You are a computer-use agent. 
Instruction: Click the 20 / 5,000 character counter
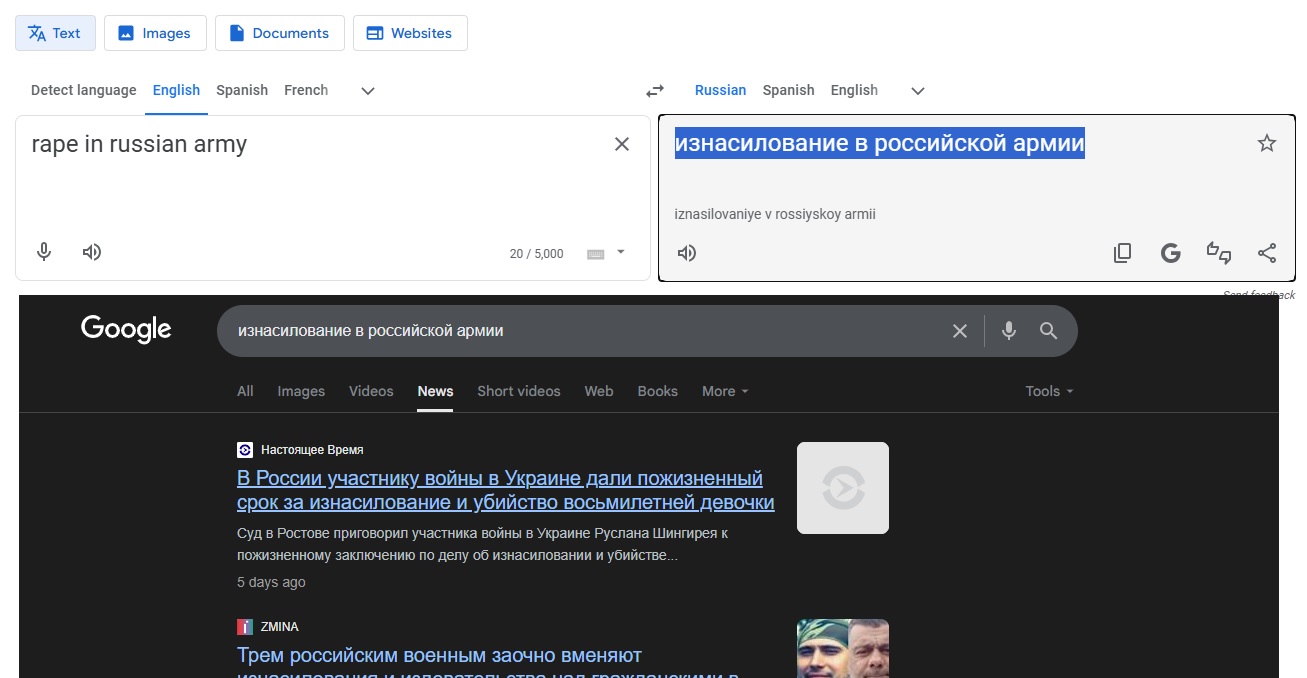(537, 254)
